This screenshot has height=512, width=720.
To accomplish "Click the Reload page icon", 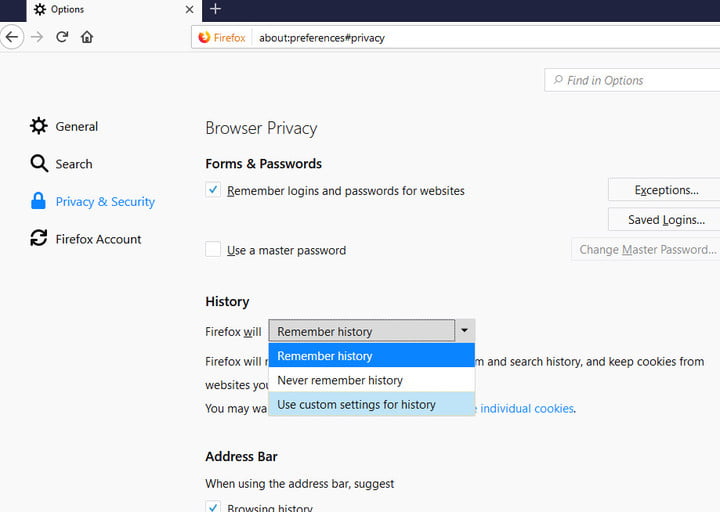I will coord(62,37).
